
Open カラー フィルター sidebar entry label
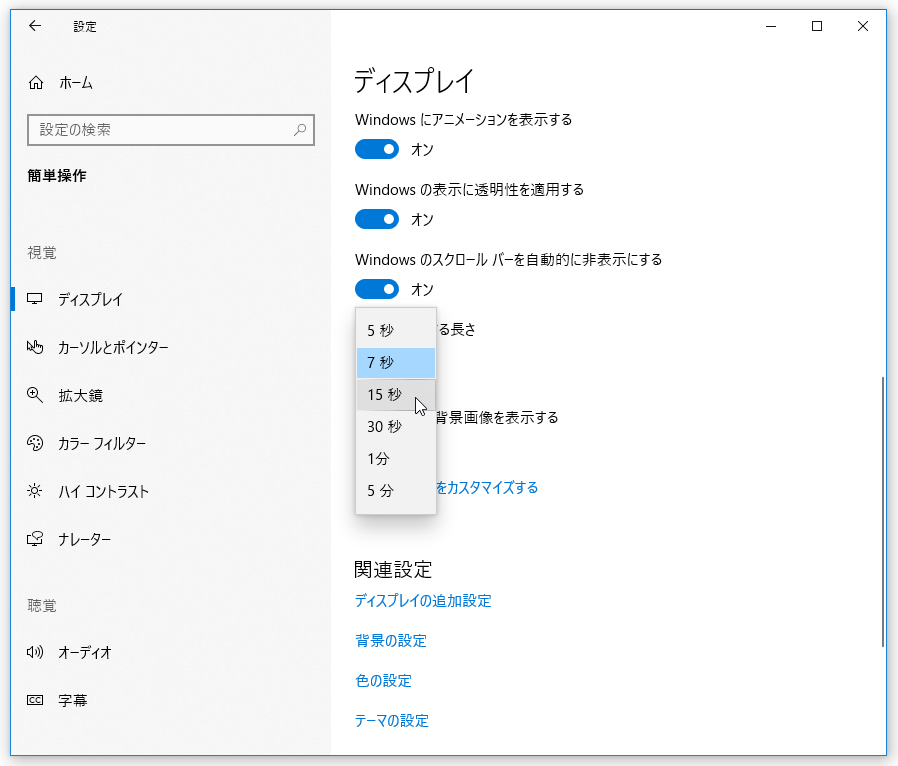[x=102, y=444]
